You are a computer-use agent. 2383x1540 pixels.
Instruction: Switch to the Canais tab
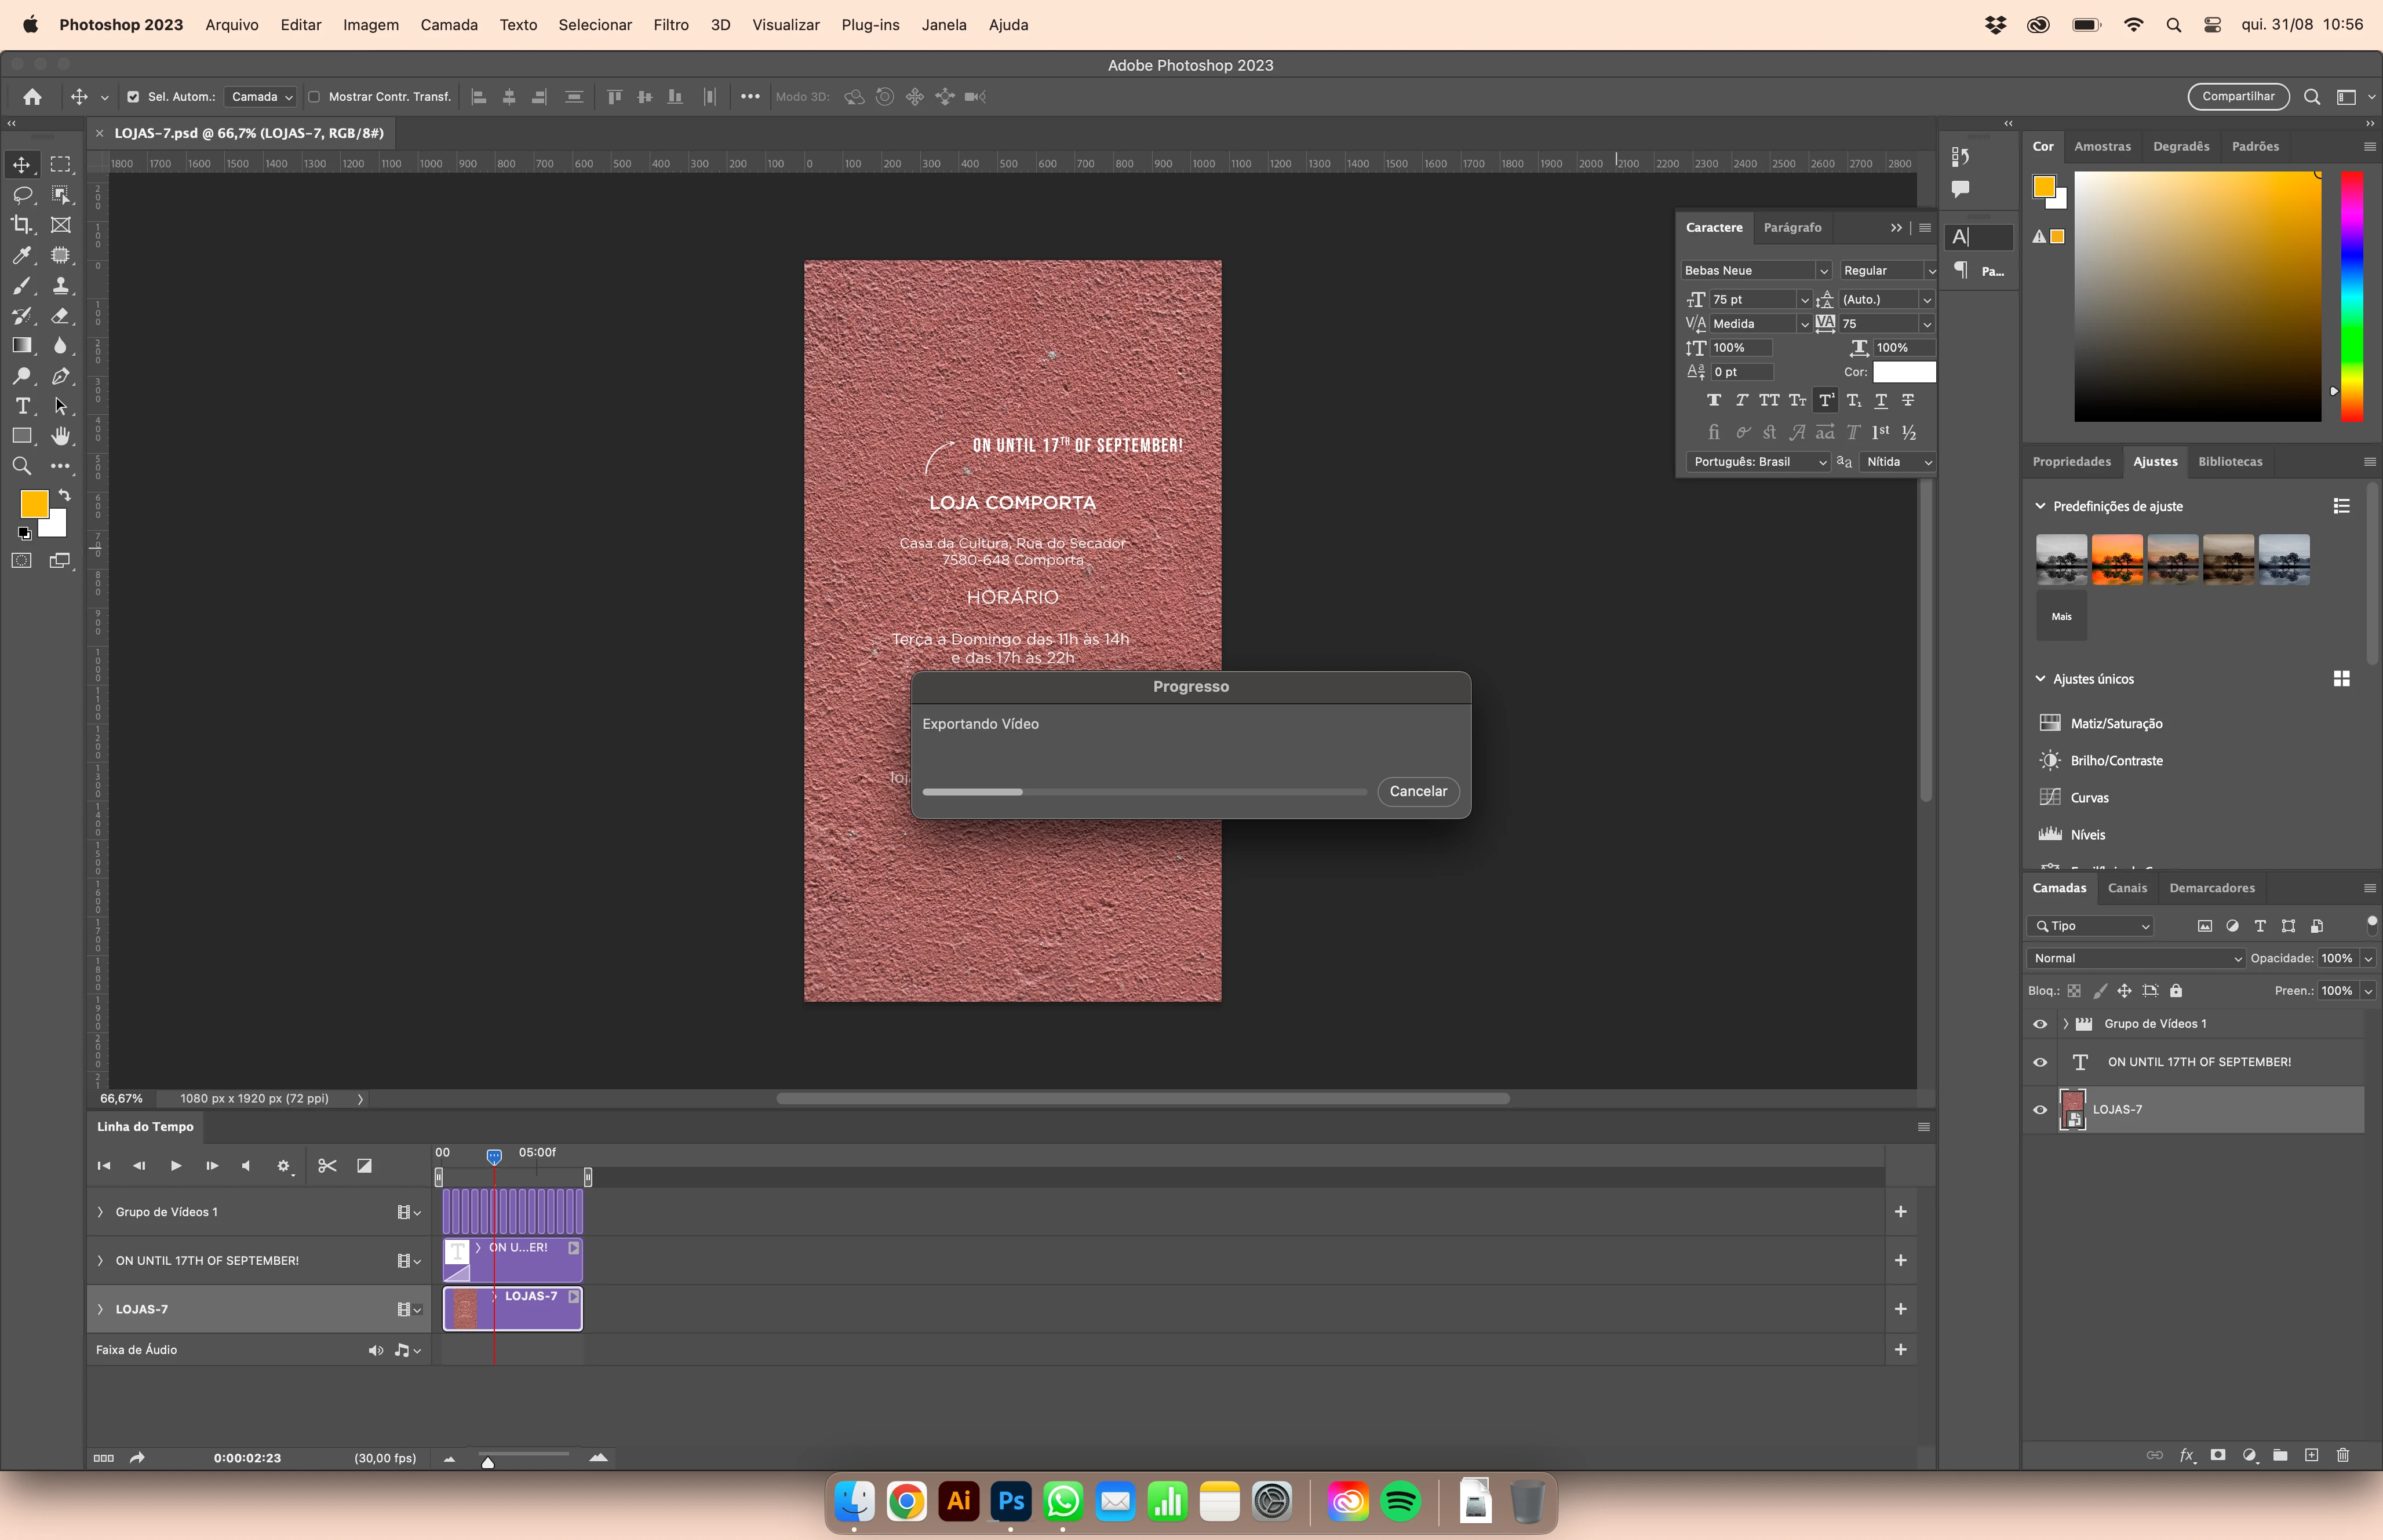click(x=2127, y=888)
